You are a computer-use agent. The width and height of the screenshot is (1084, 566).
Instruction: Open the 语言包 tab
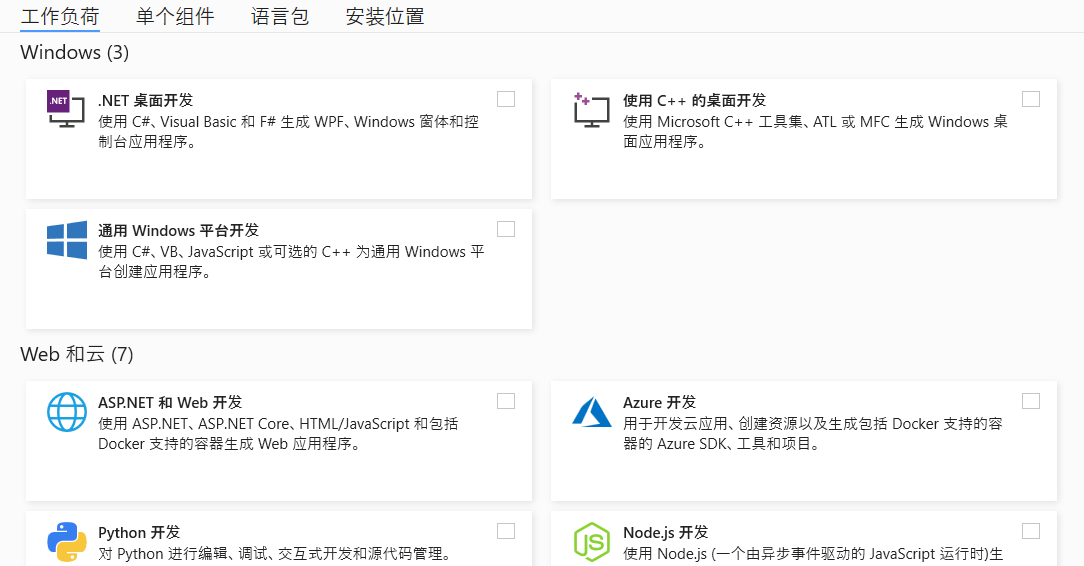pos(280,17)
